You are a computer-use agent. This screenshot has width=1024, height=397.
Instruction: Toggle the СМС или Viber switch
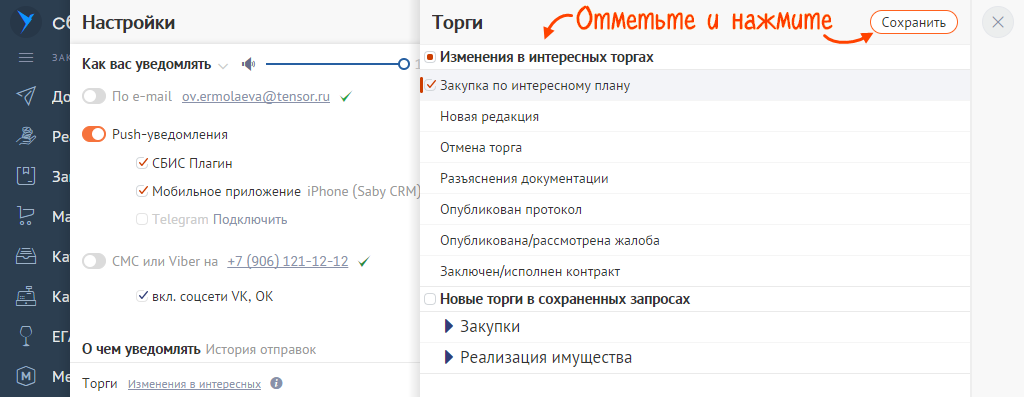point(94,261)
